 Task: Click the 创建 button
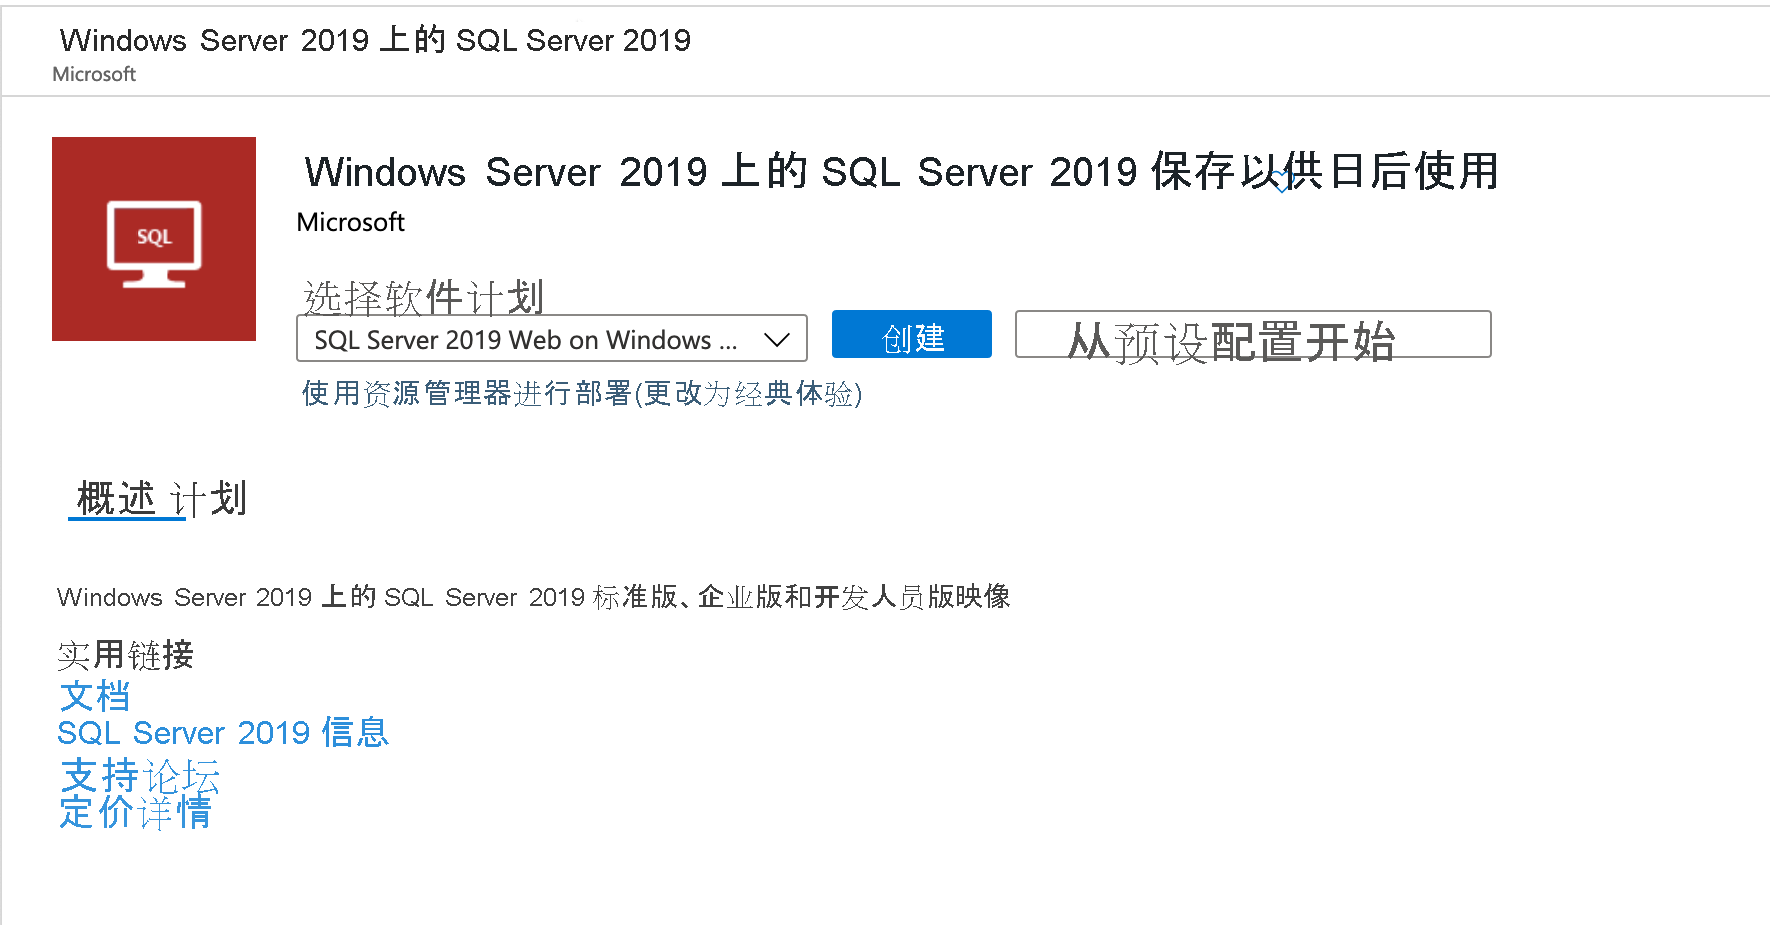[x=911, y=335]
